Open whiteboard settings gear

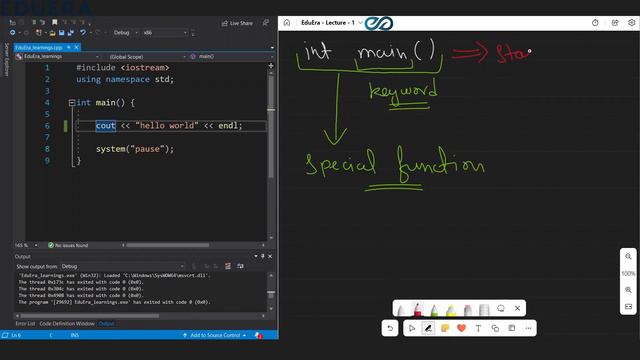click(x=631, y=23)
